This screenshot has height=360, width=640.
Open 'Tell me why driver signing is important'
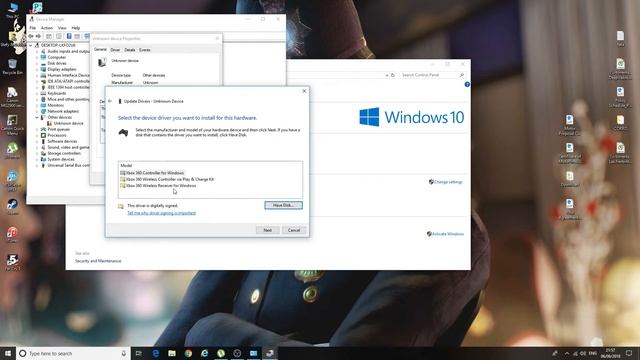tap(162, 213)
